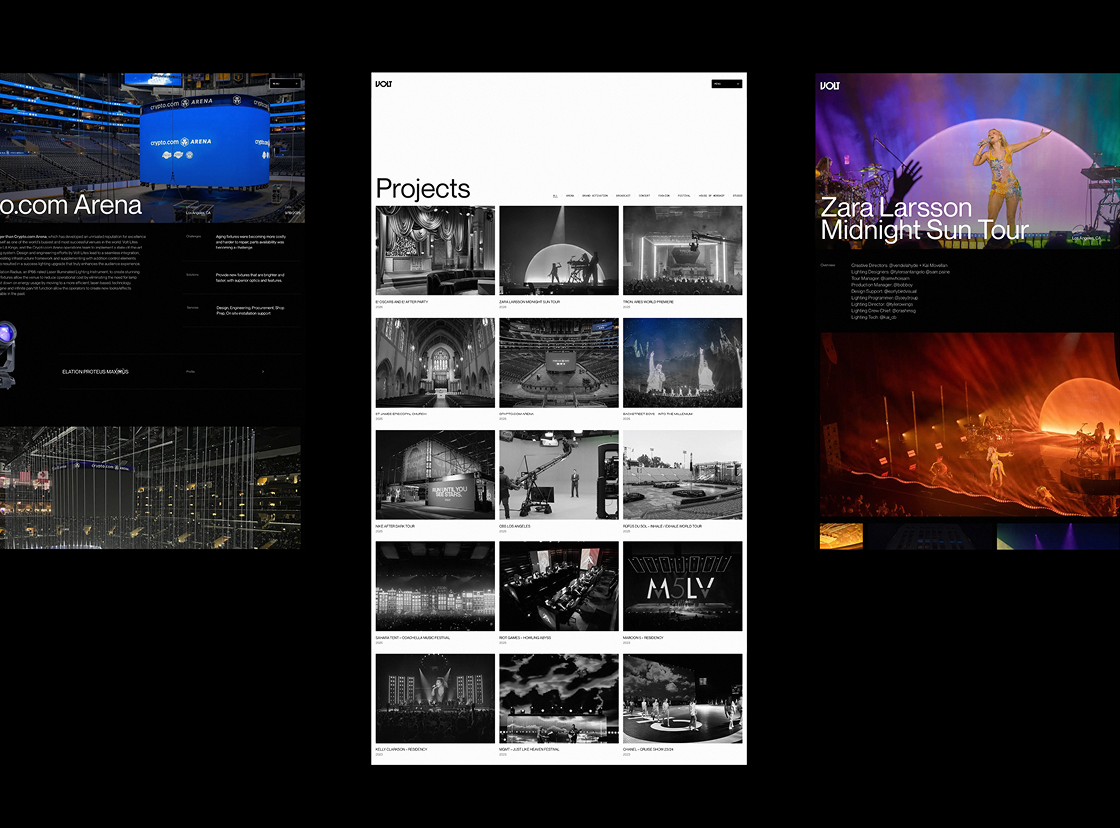Open the Nike After Dark Tour thumbnail
Screen dimensions: 1120x828
tap(435, 474)
